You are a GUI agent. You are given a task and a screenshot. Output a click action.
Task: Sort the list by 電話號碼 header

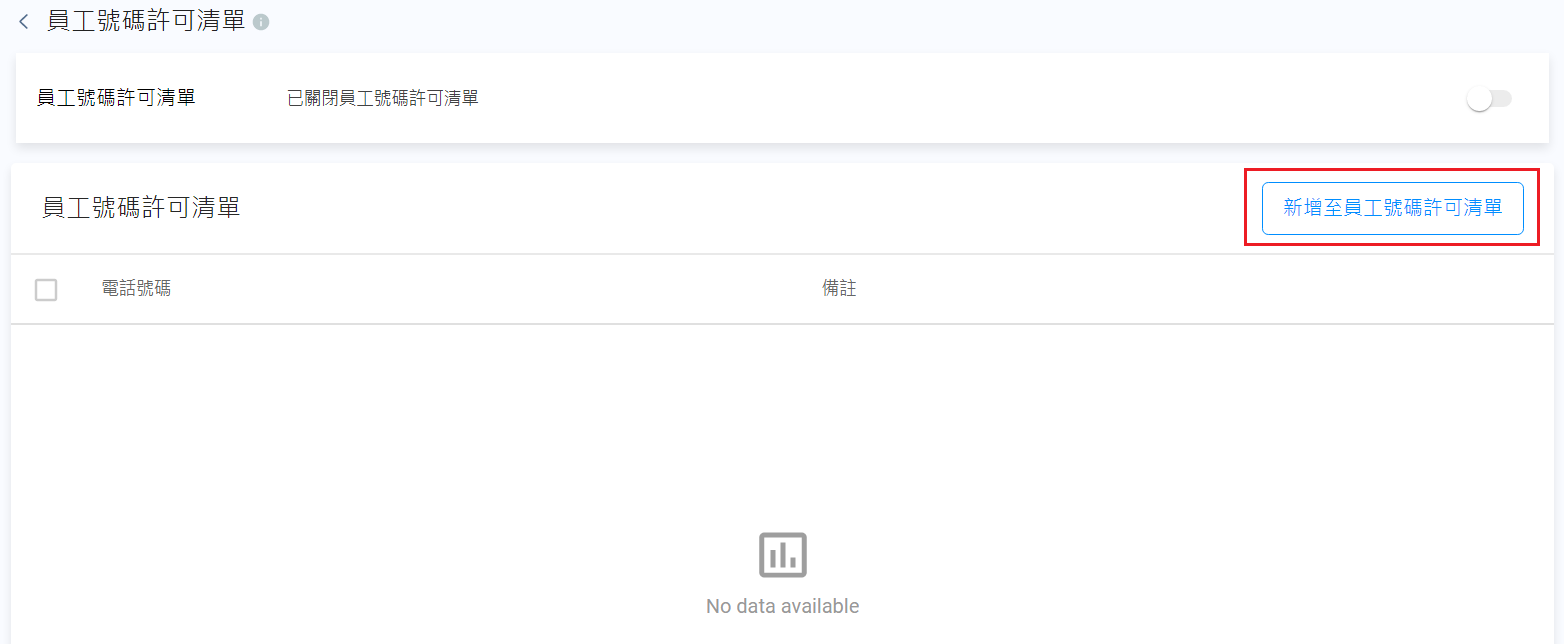tap(136, 289)
